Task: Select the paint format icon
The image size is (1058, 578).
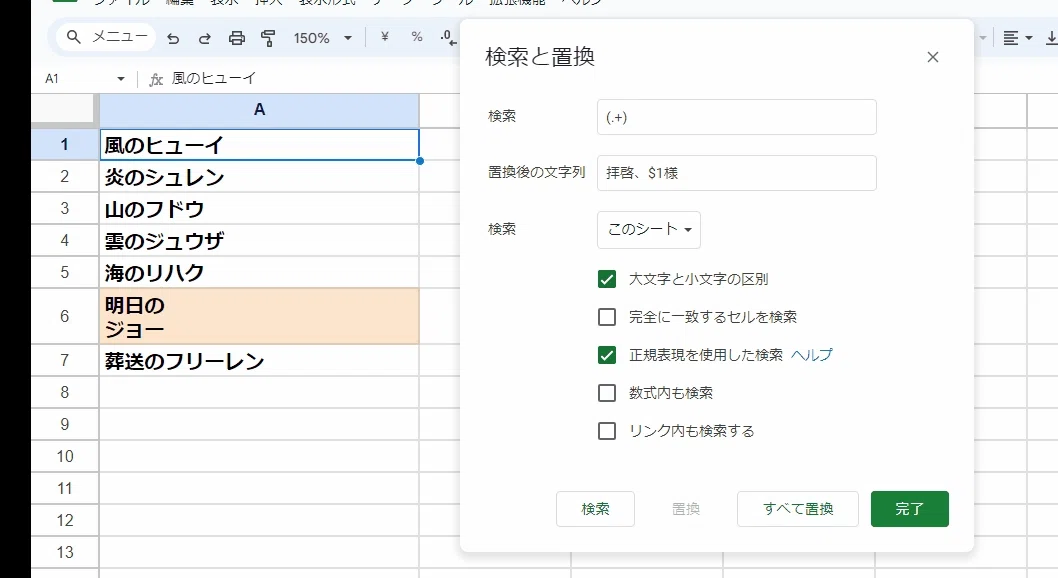Action: (268, 38)
